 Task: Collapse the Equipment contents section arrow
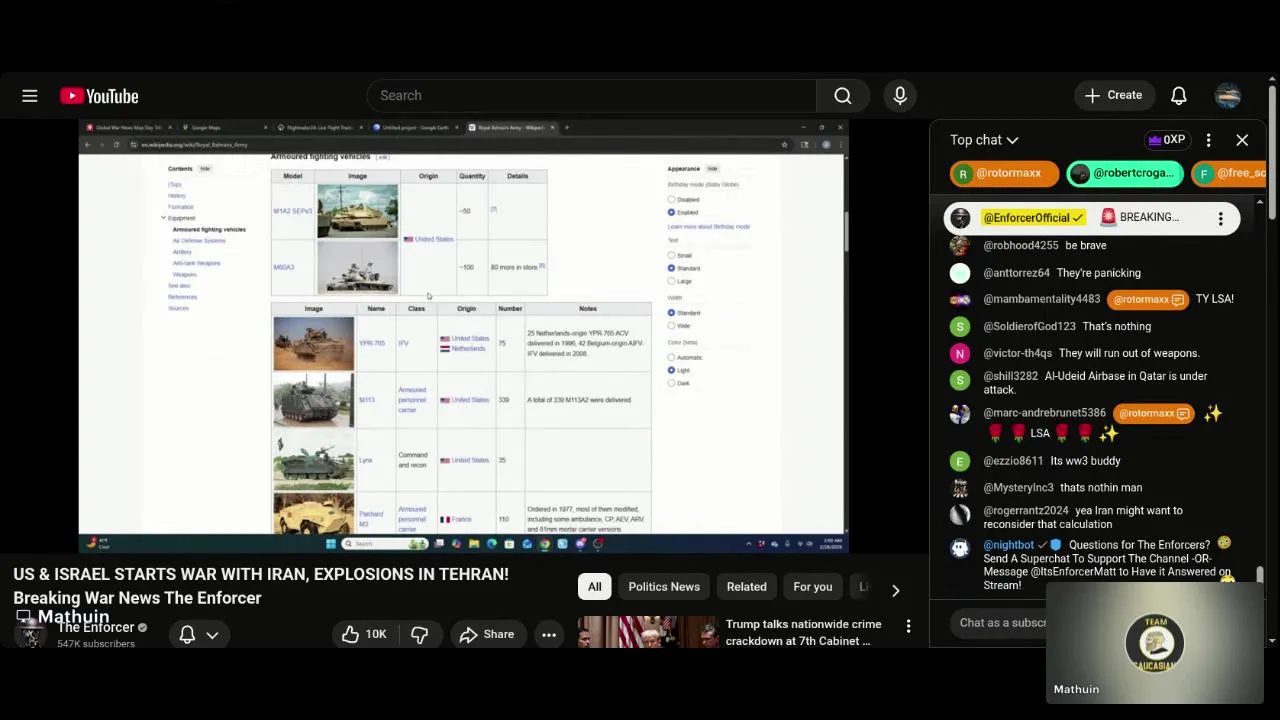click(163, 218)
